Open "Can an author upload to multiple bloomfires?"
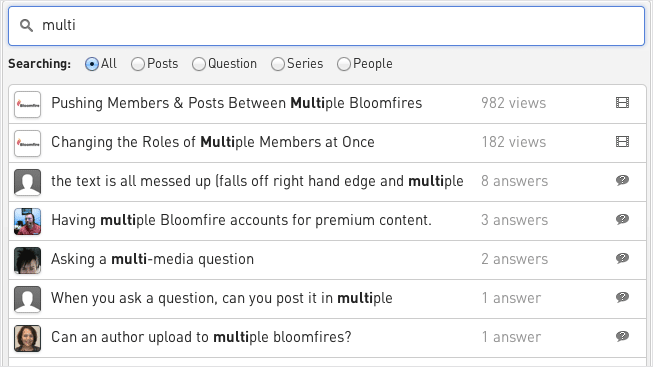The width and height of the screenshot is (653, 367). (201, 337)
